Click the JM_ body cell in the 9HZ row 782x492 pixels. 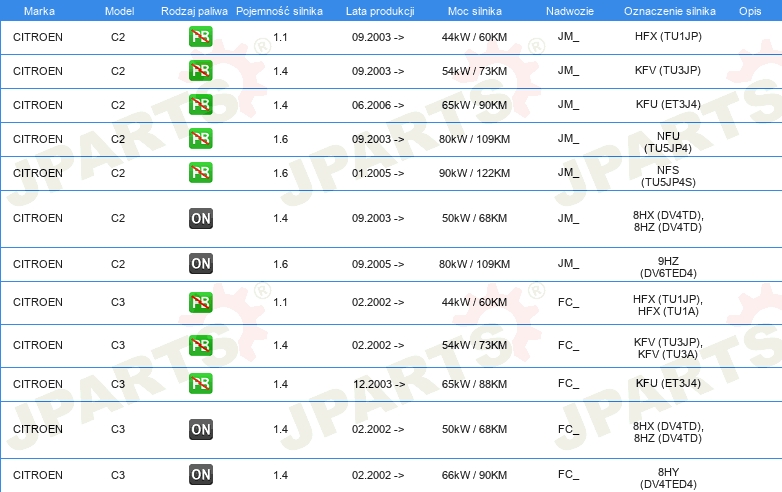pyautogui.click(x=569, y=263)
